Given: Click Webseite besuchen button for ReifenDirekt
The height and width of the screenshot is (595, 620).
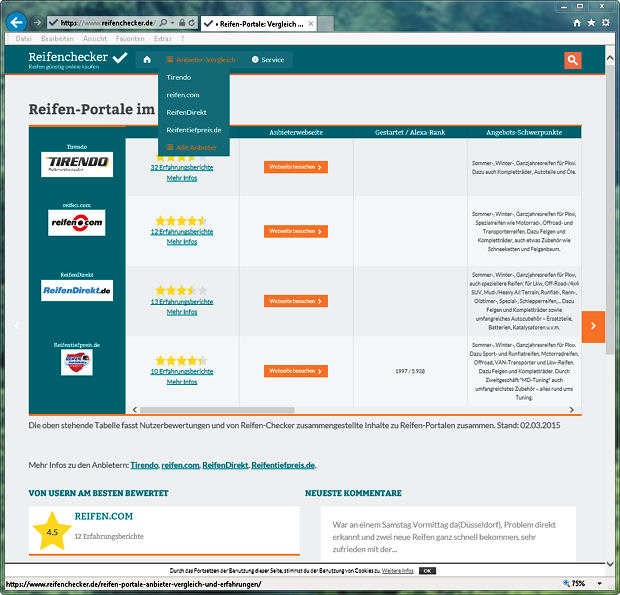Looking at the screenshot, I should (296, 301).
